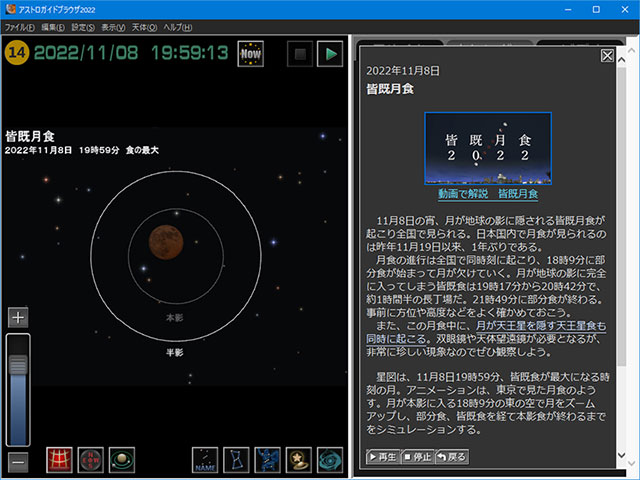Toggle constellation lines icon
Image resolution: width=640 pixels, height=480 pixels.
click(236, 459)
